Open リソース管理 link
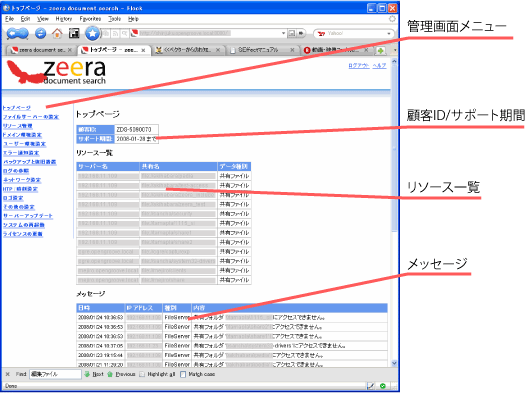This screenshot has height=393, width=526. [17, 126]
